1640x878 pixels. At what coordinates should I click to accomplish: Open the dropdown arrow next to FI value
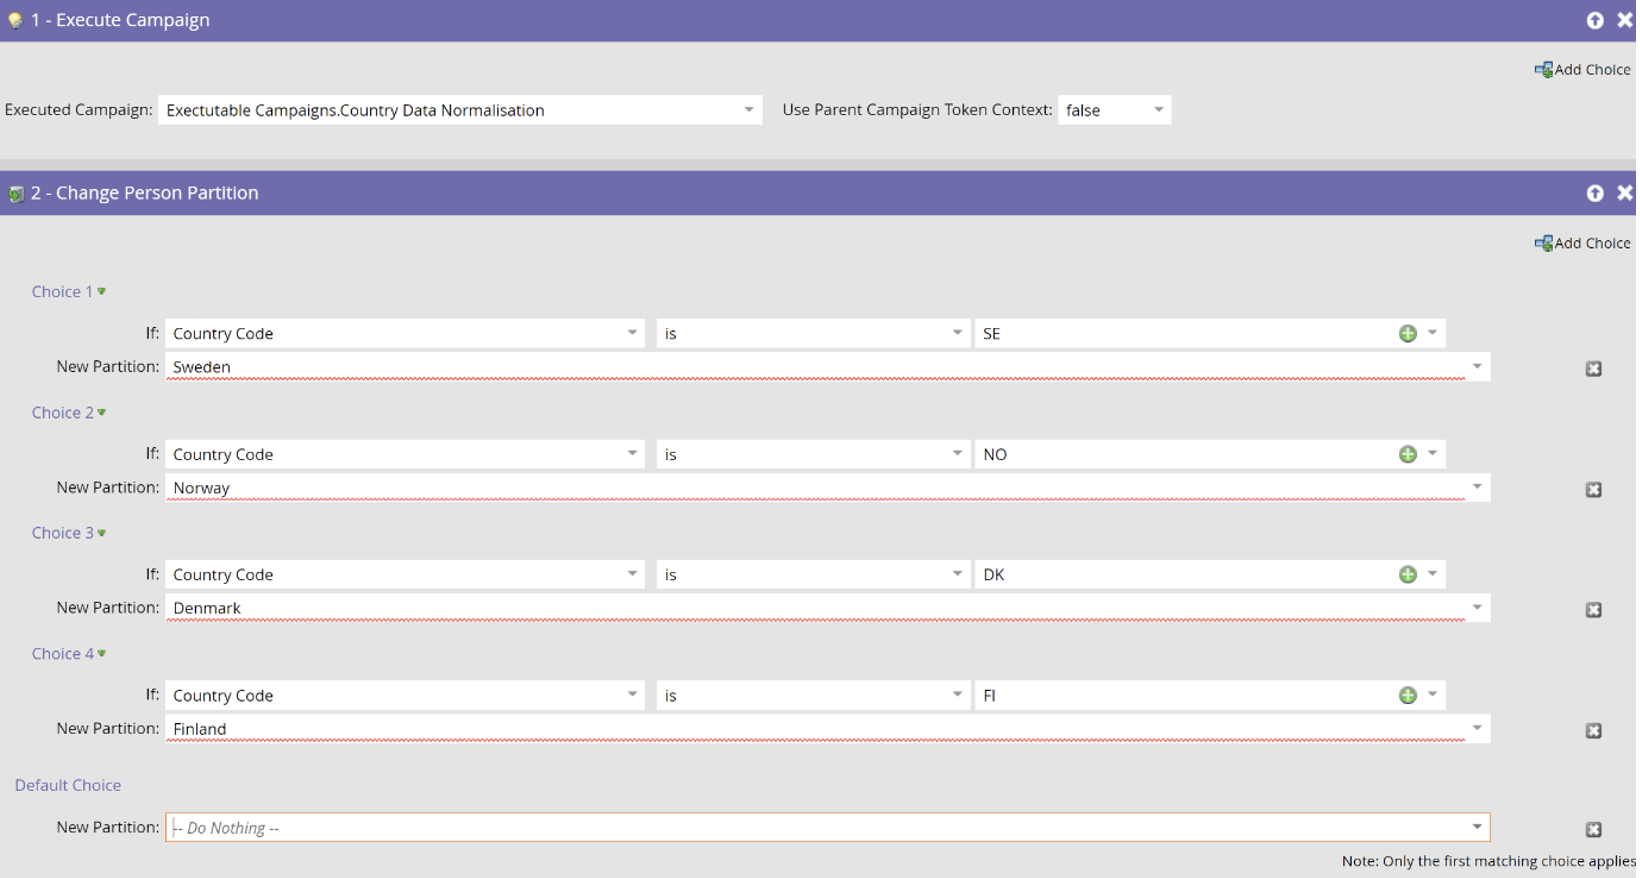(x=1433, y=695)
